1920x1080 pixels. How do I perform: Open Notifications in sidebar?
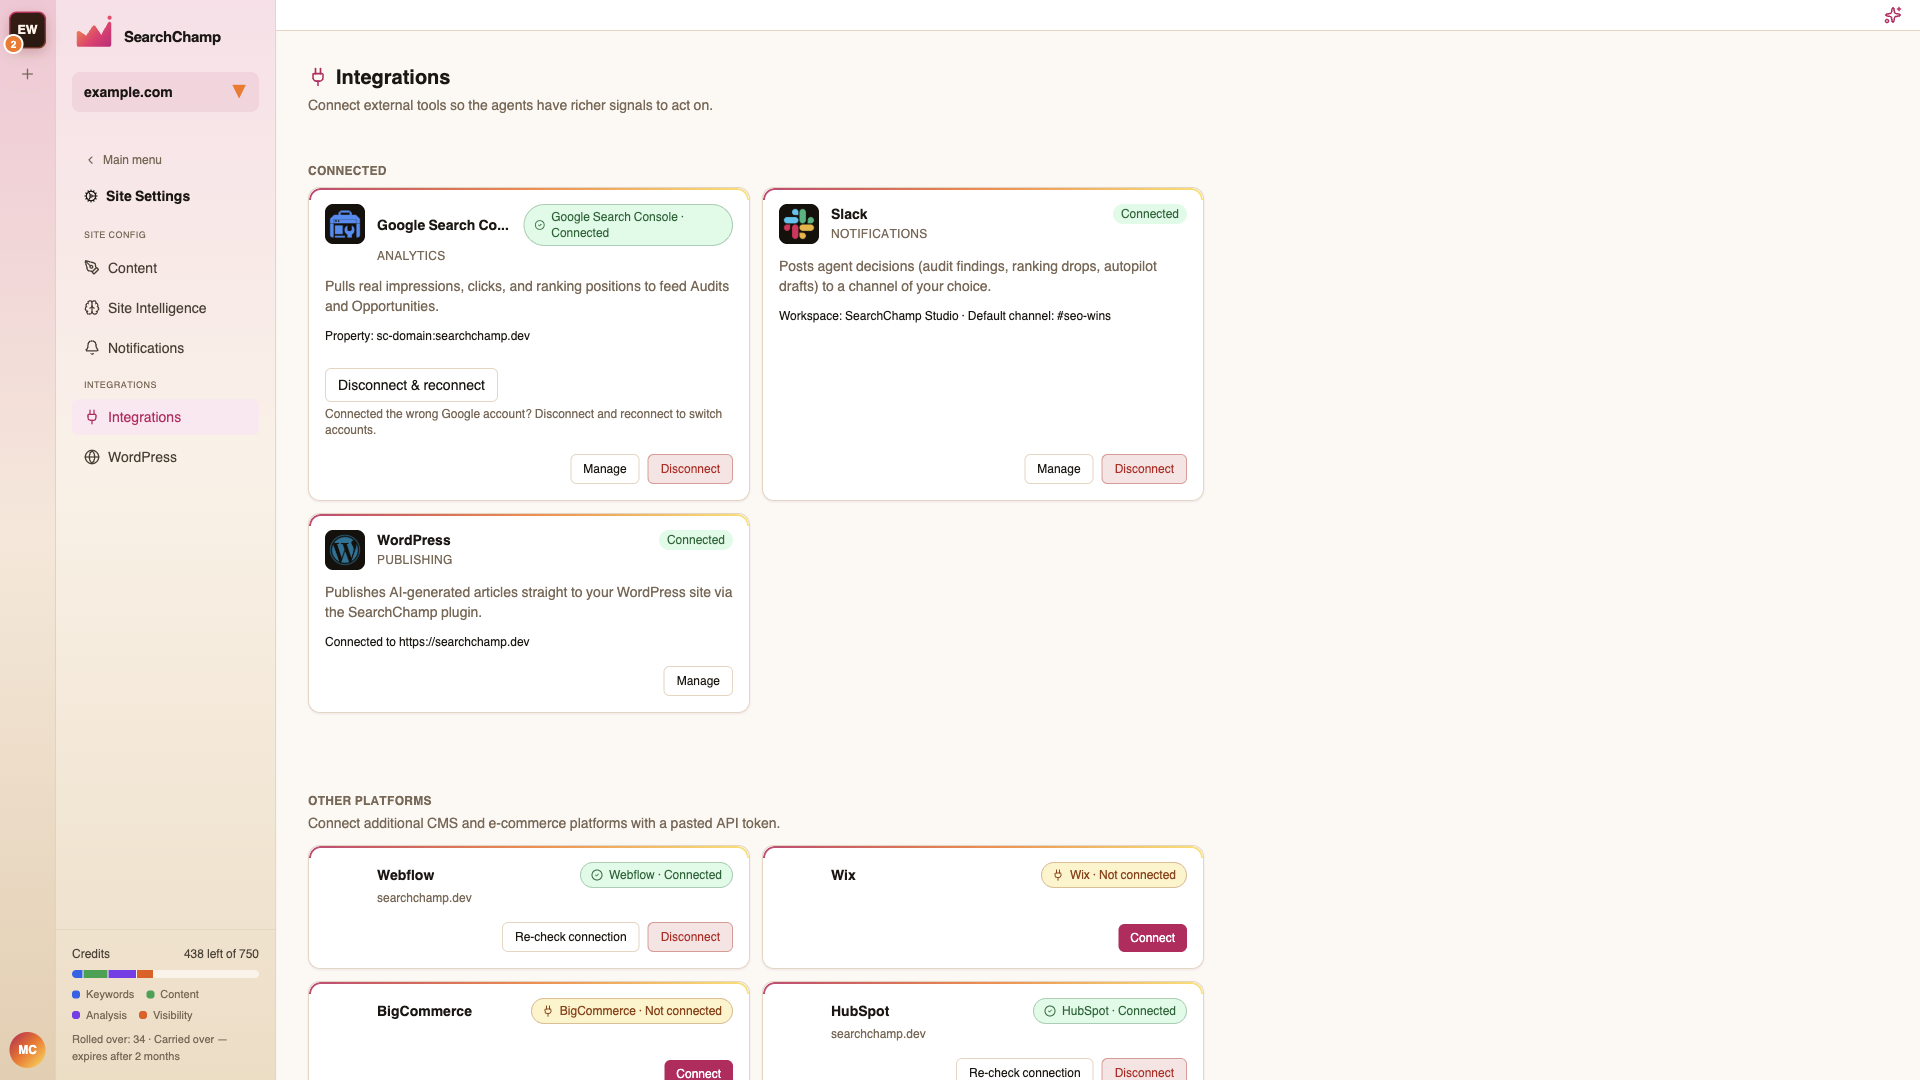[x=165, y=348]
